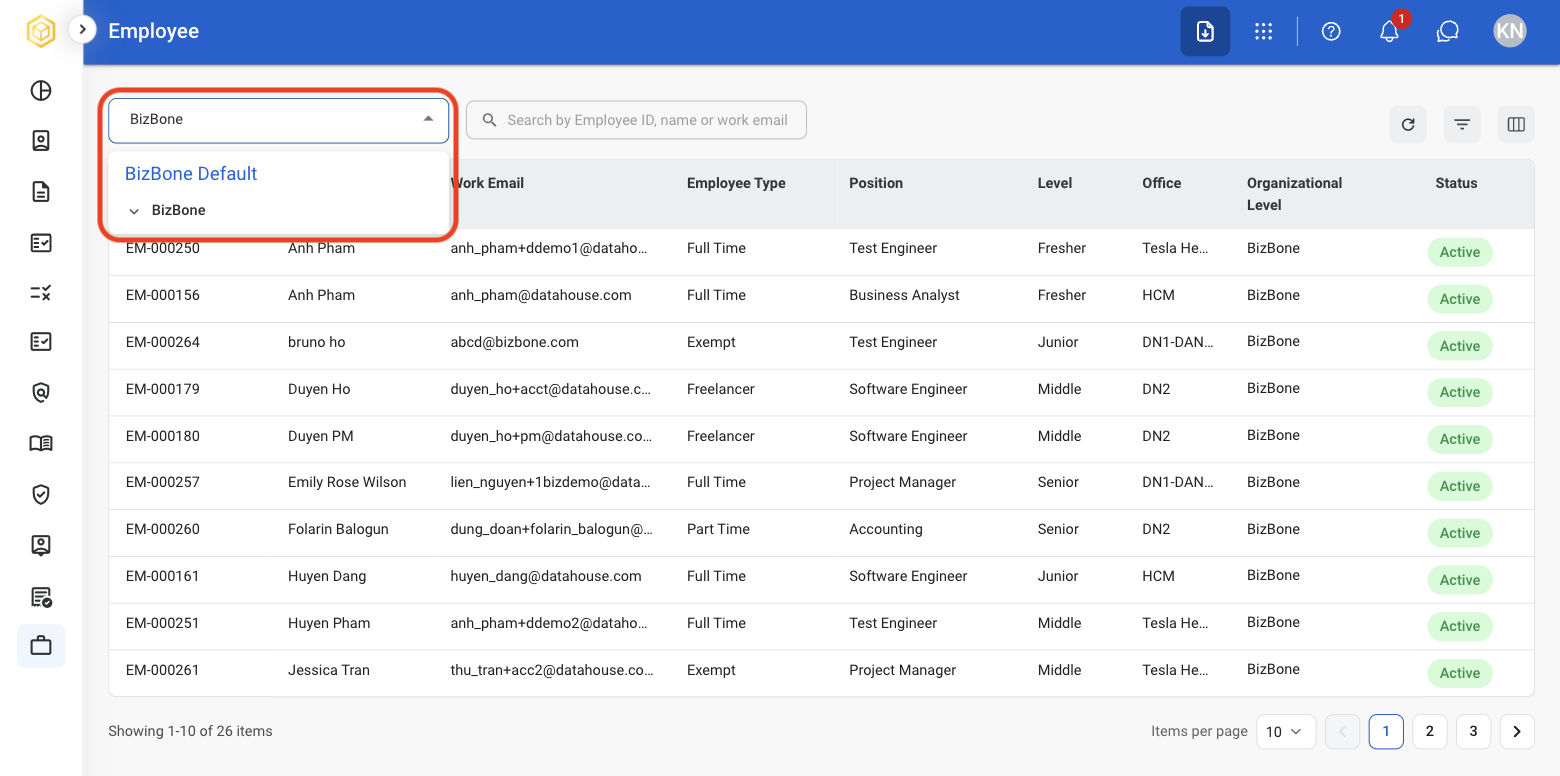Toggle the BizBone tree node chevron
Screen dimensions: 1560x776
click(134, 211)
